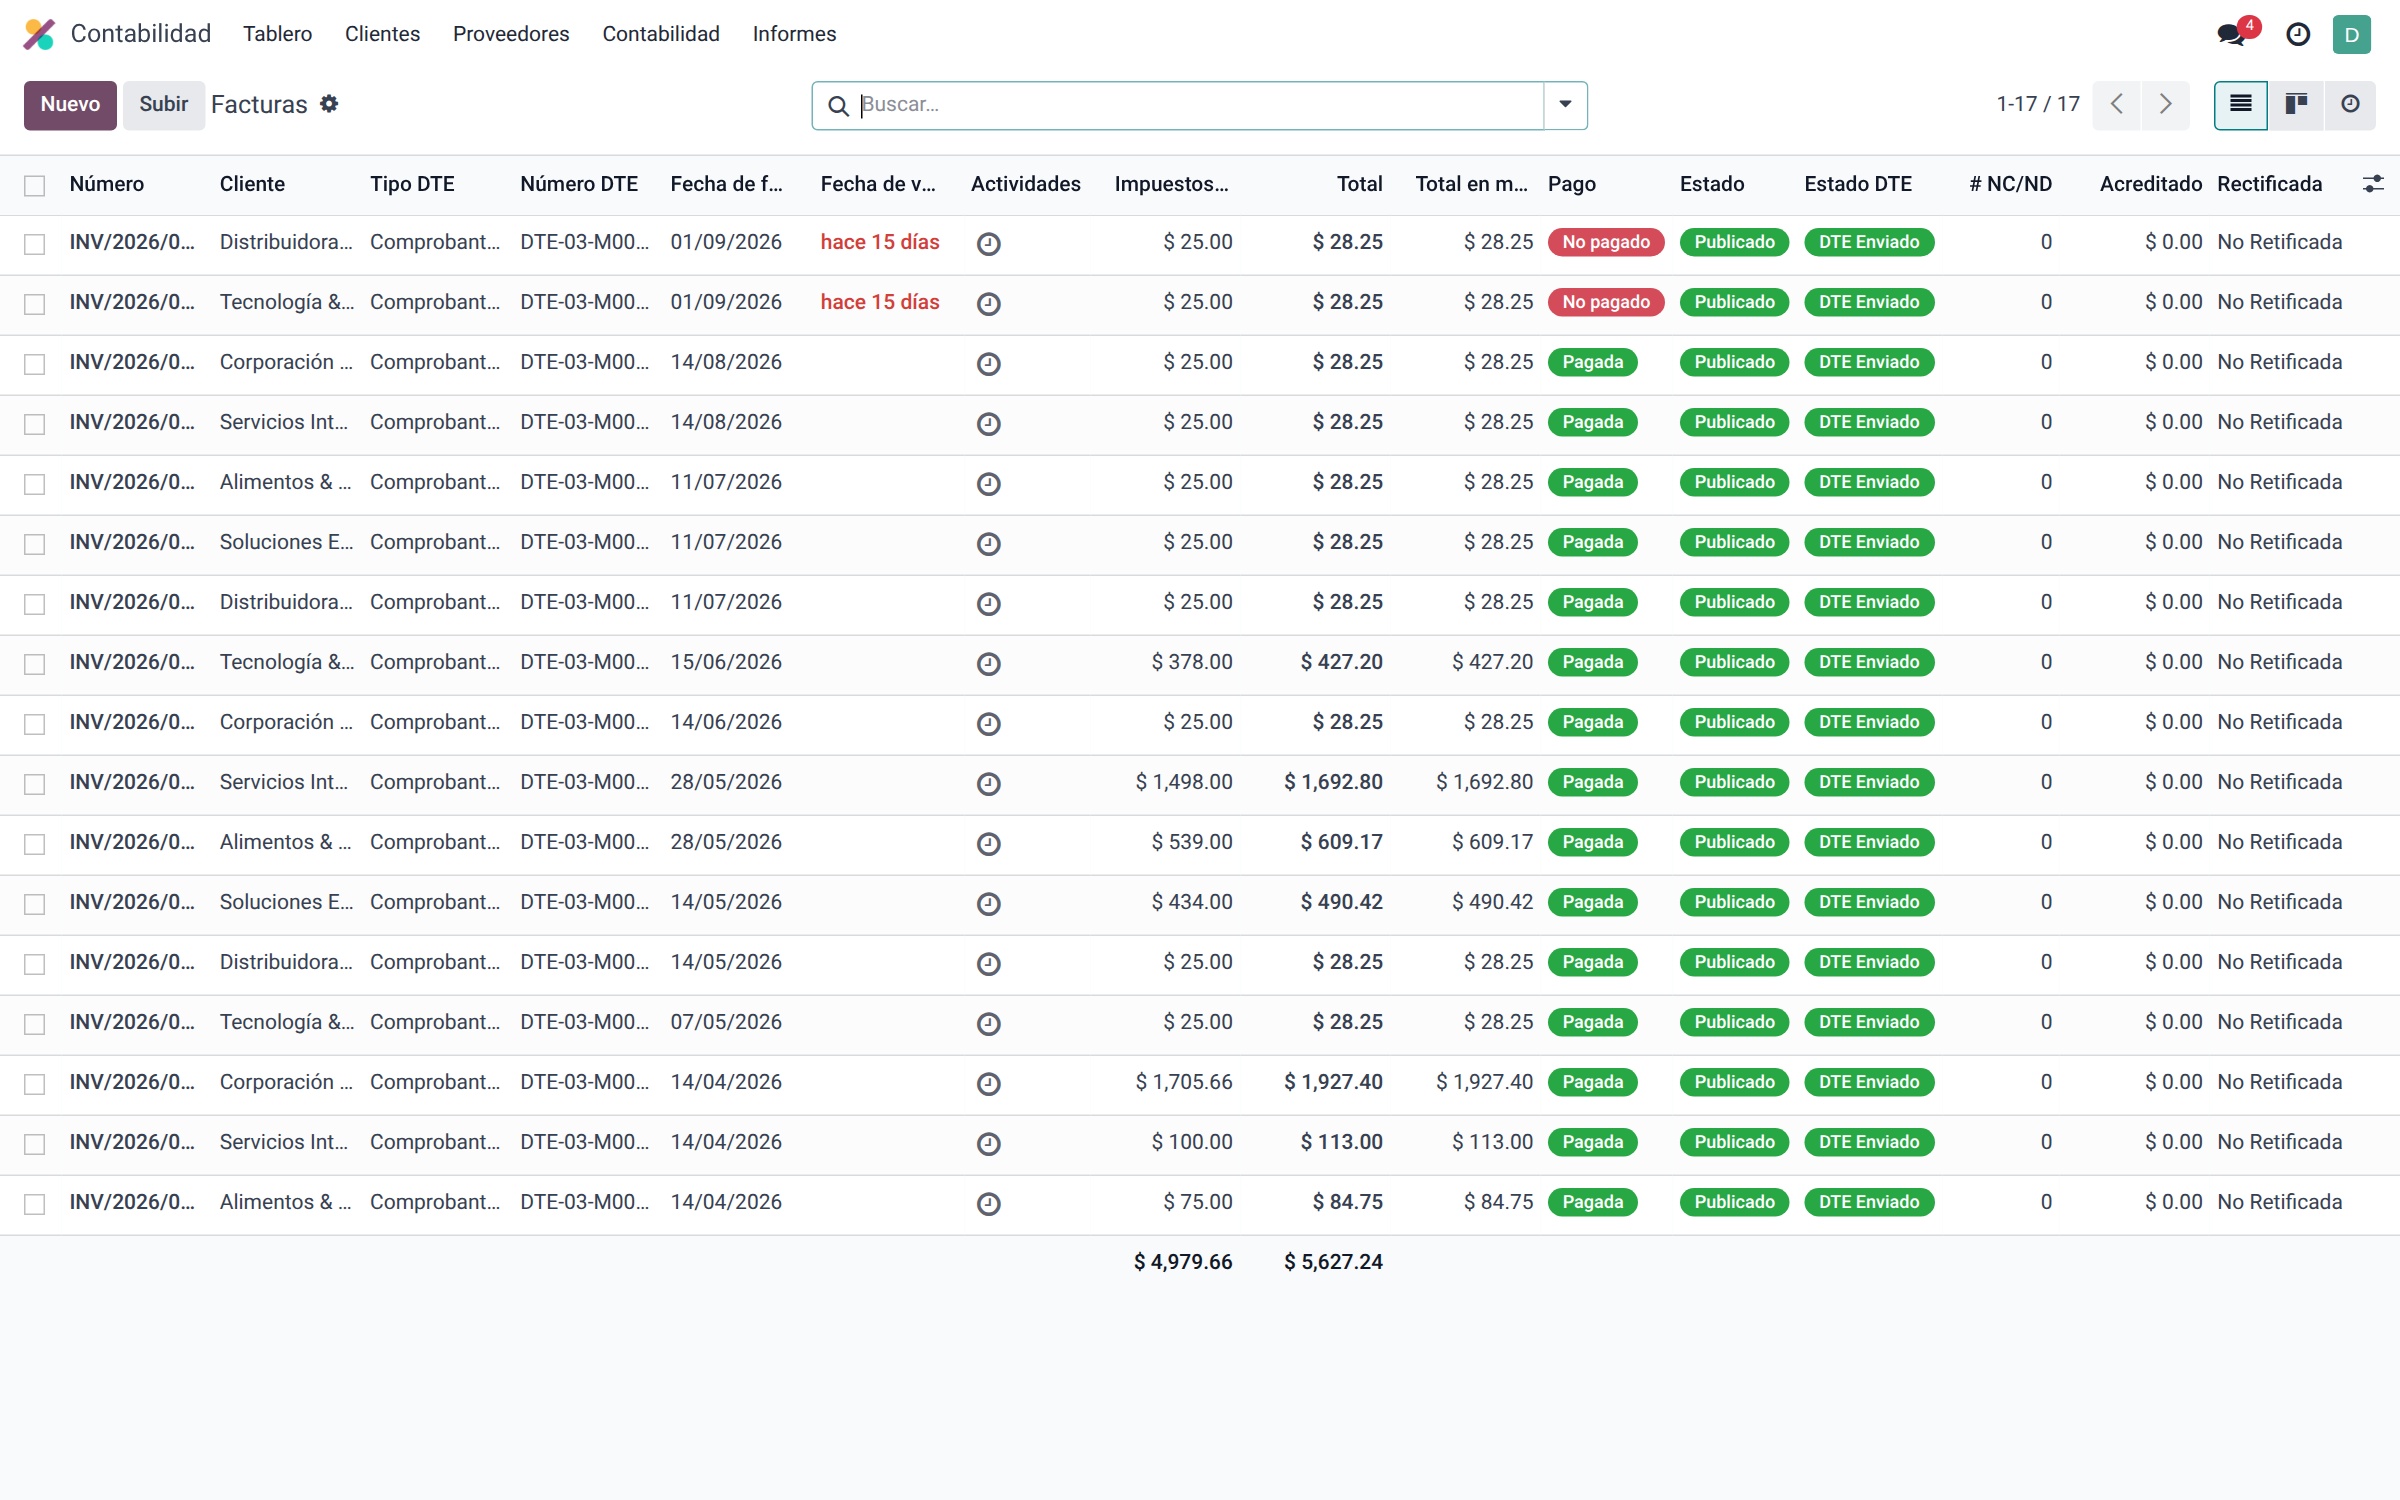Click the Subir button
Viewport: 2400px width, 1500px height.
pyautogui.click(x=163, y=104)
